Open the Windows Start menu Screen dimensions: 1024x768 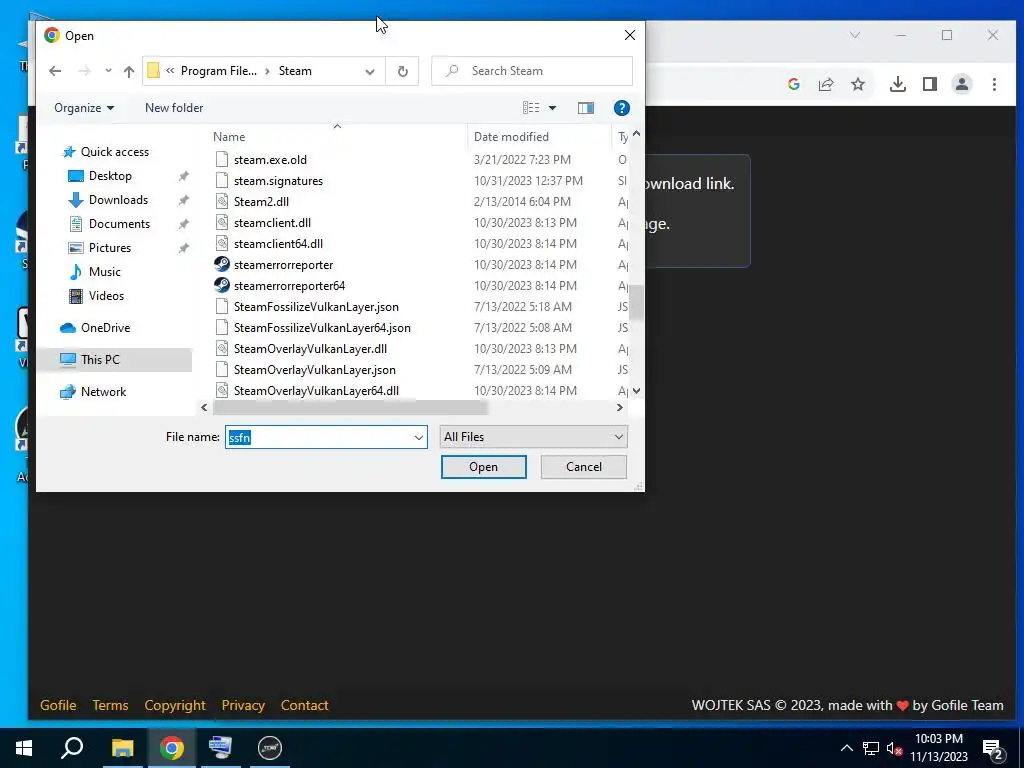[24, 748]
